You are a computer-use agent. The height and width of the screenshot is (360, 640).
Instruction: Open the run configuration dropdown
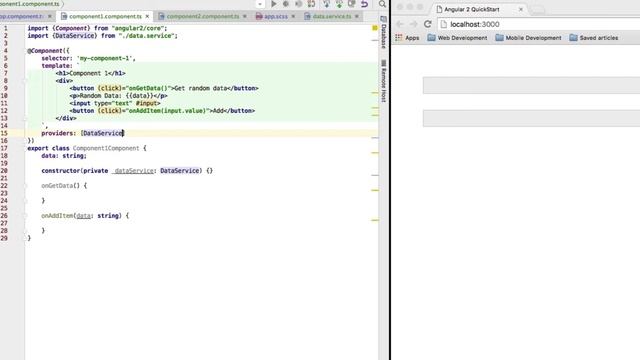260,4
